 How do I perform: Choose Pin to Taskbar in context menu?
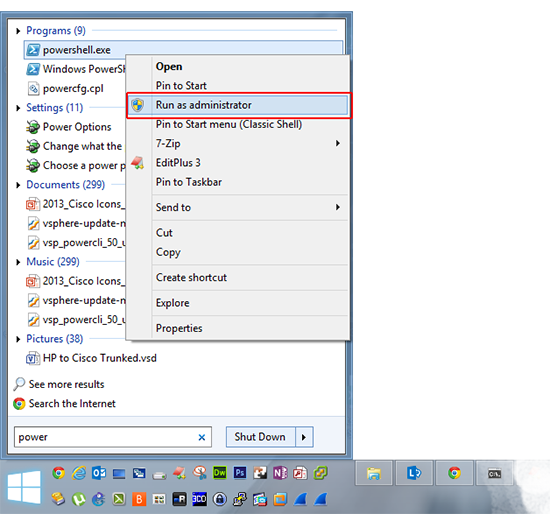(189, 182)
